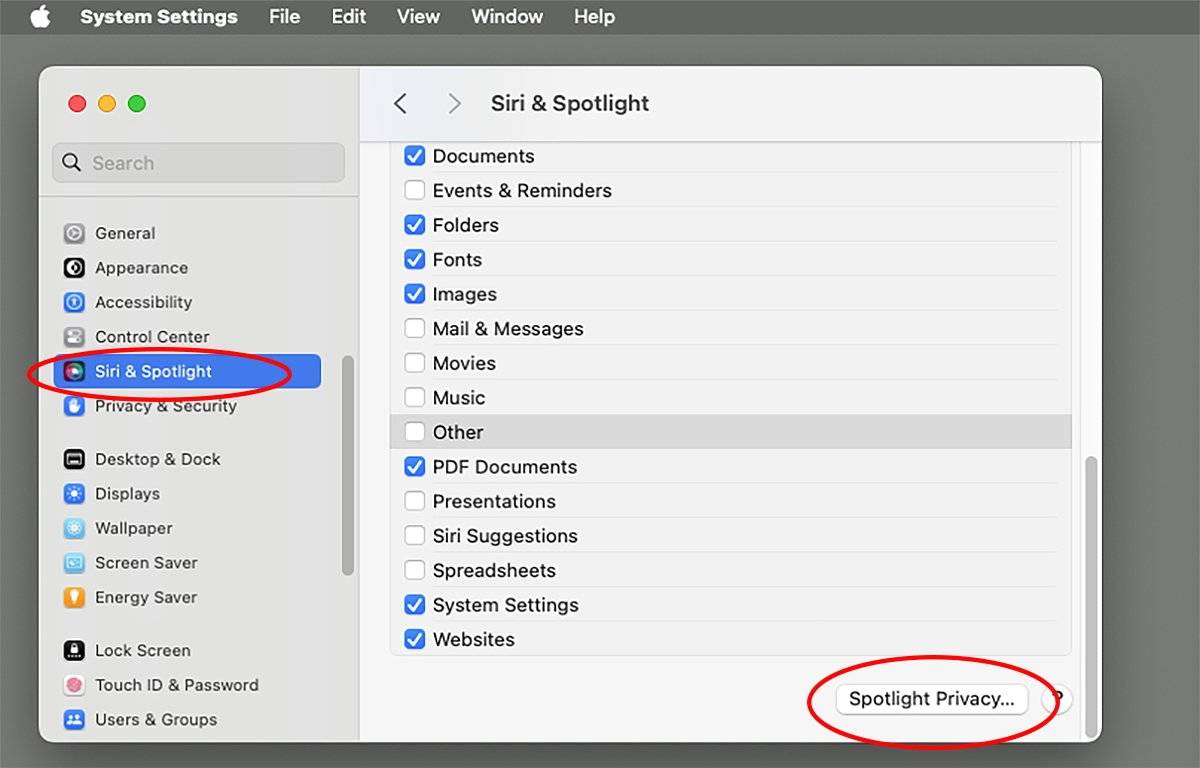Image resolution: width=1200 pixels, height=768 pixels.
Task: Enable Siri Suggestions checkbox
Action: pos(414,536)
